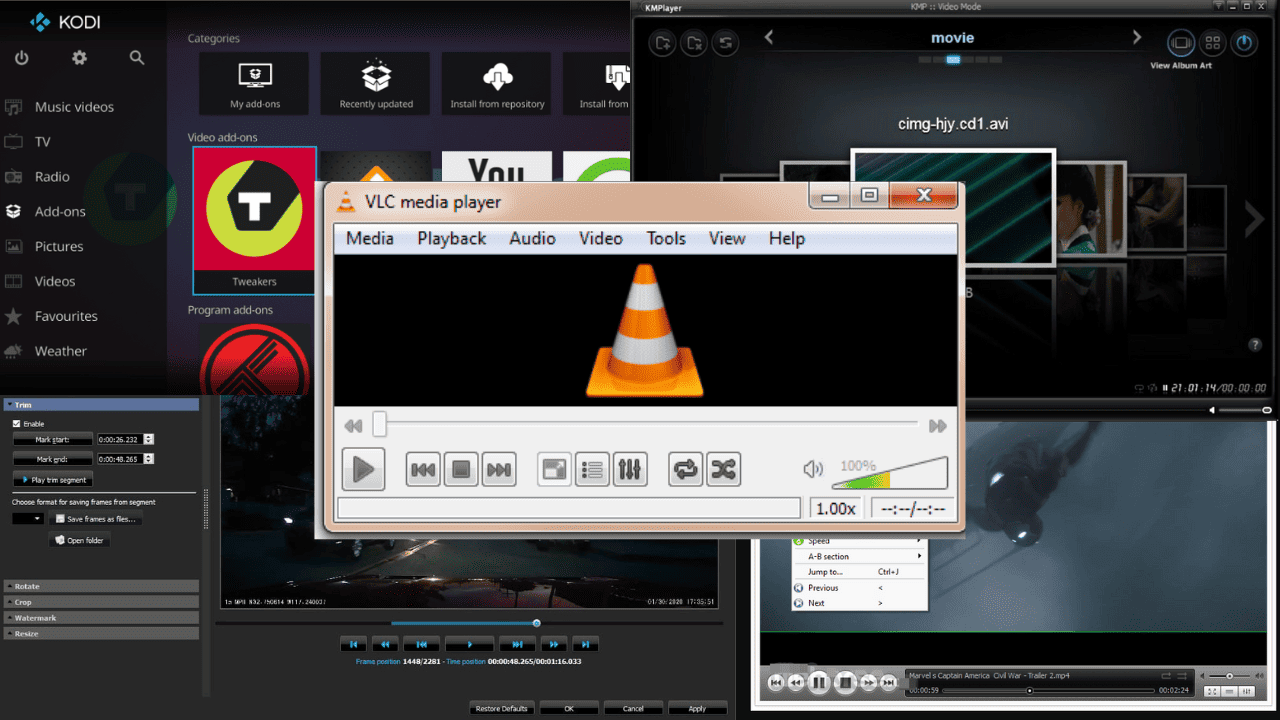The image size is (1280, 720).
Task: Uncheck the Enable checkbox under Trim
Action: pyautogui.click(x=16, y=424)
